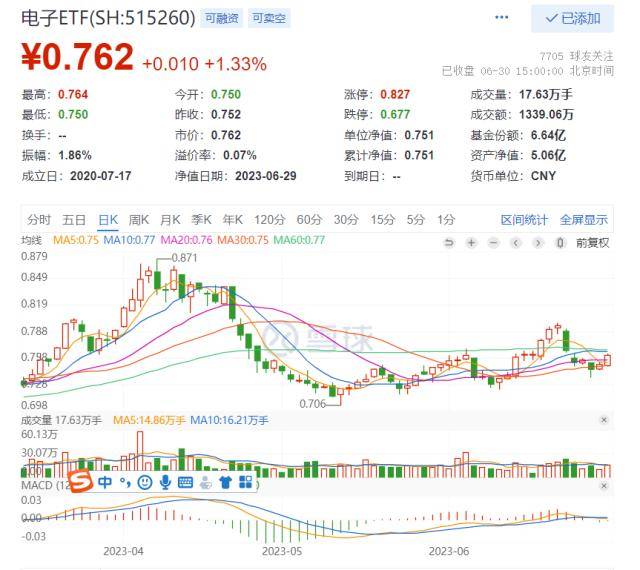The width and height of the screenshot is (640, 570).
Task: Switch to the 分时 chart tab
Action: pos(39,220)
